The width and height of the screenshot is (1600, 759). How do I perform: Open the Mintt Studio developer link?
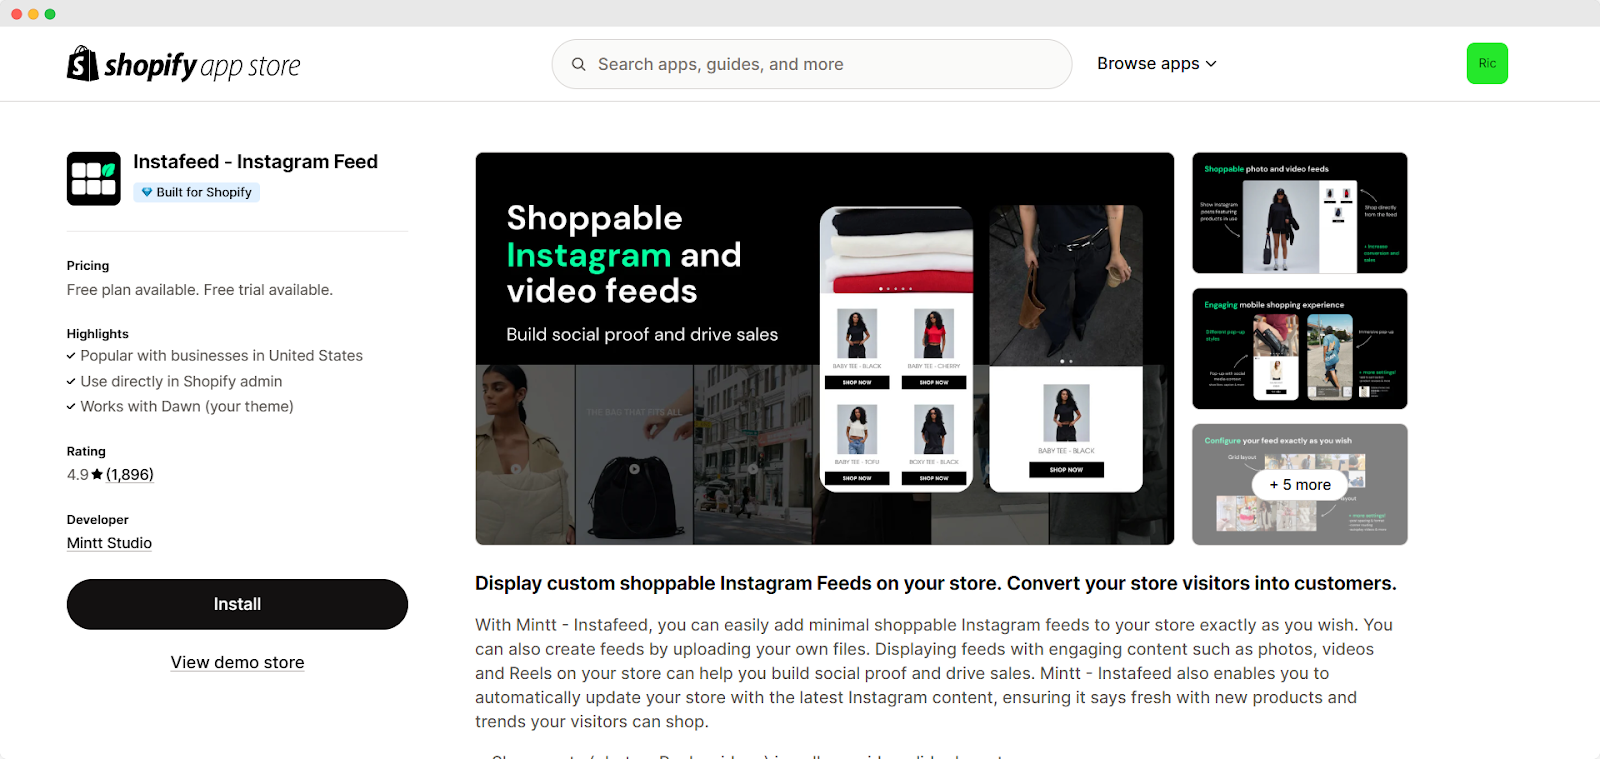[109, 543]
